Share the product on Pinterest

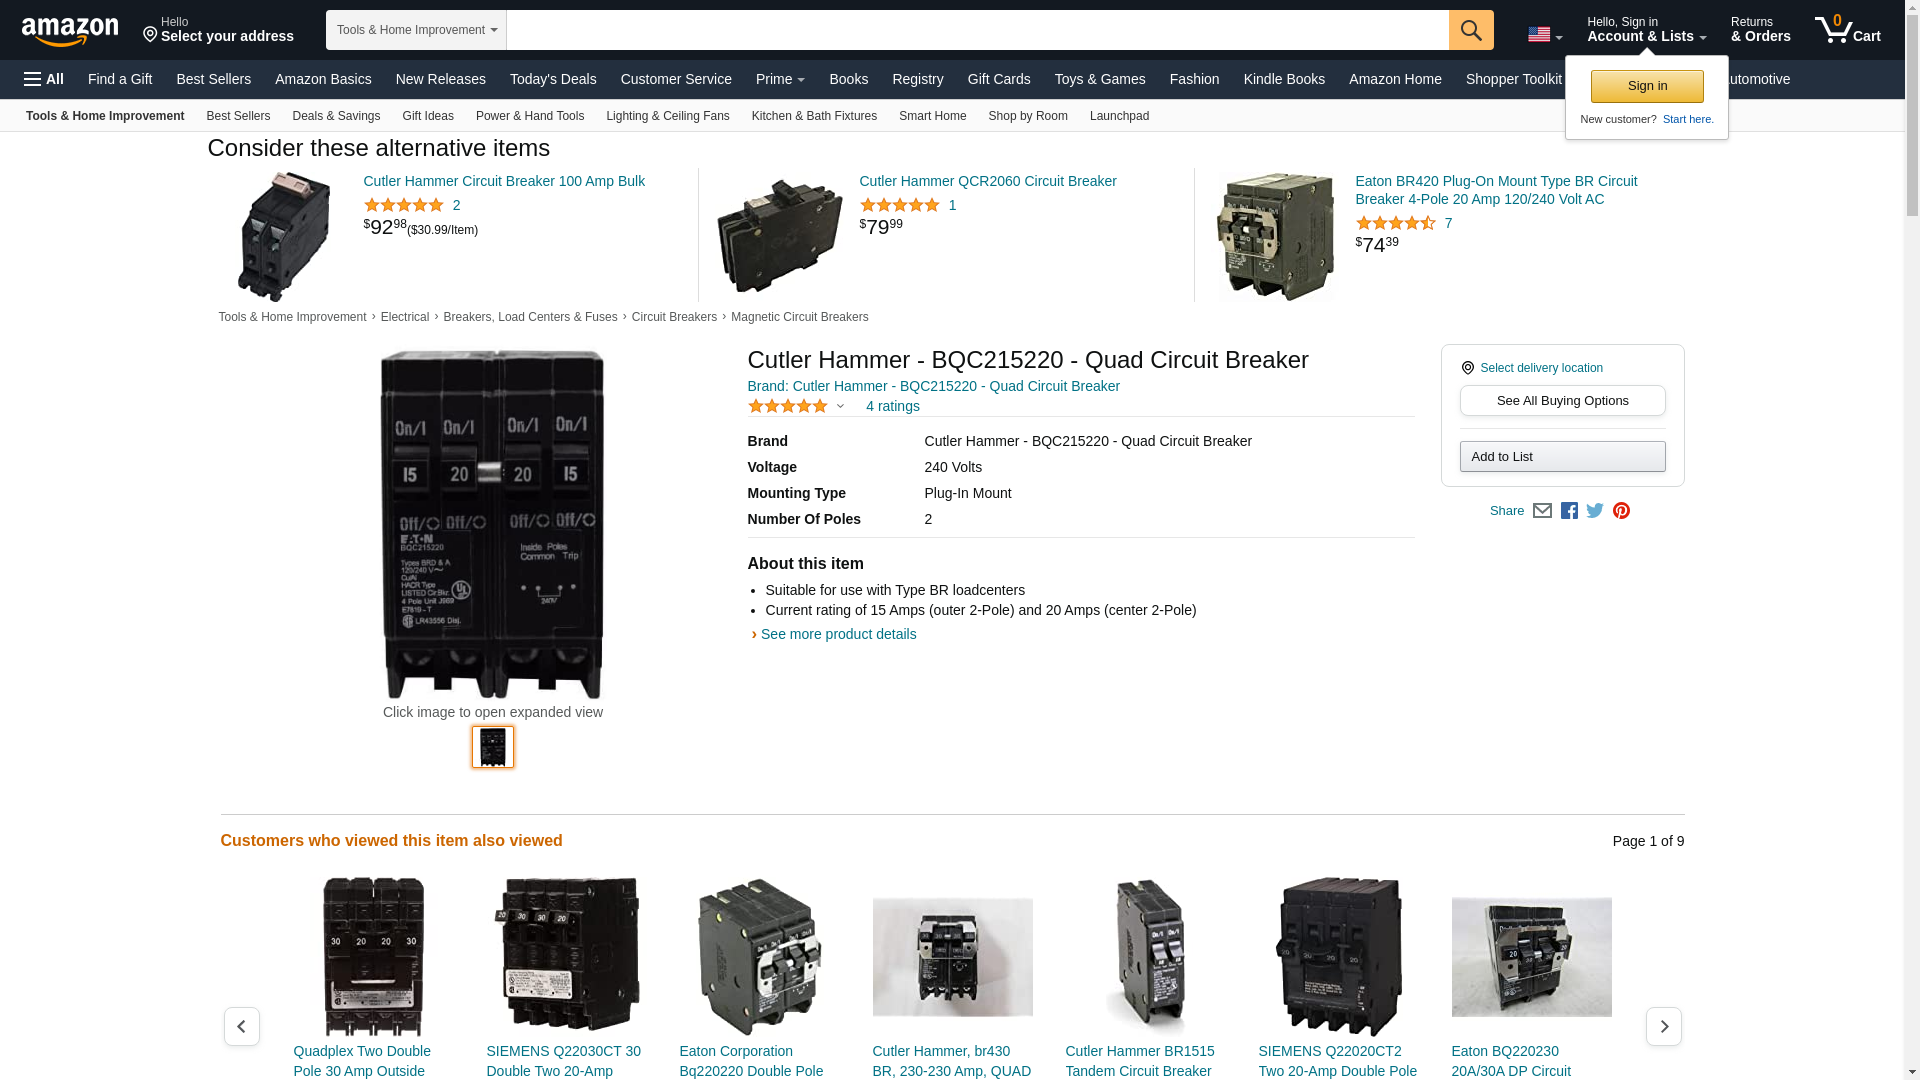1621,511
